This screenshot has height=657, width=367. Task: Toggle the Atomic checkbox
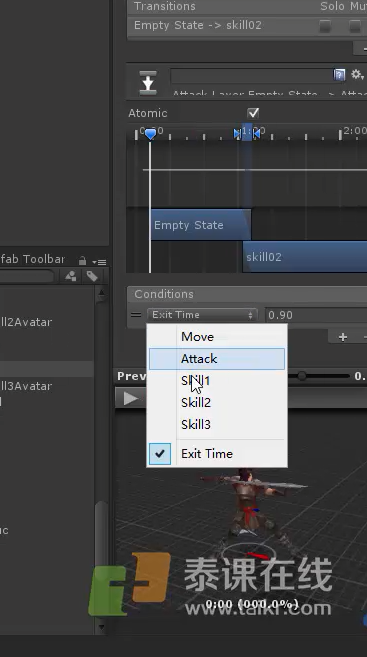click(253, 113)
